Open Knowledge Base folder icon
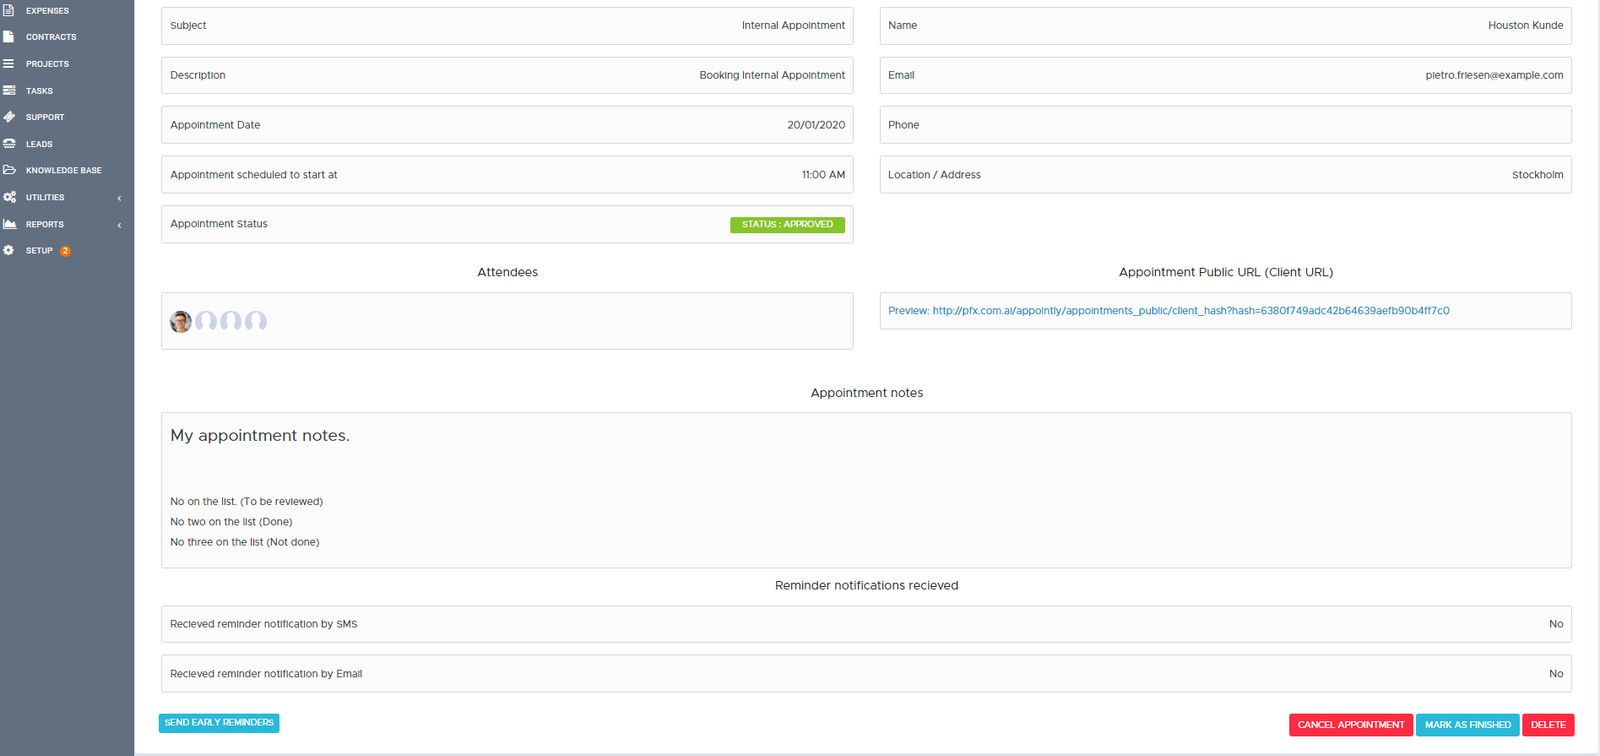The image size is (1600, 756). click(9, 170)
